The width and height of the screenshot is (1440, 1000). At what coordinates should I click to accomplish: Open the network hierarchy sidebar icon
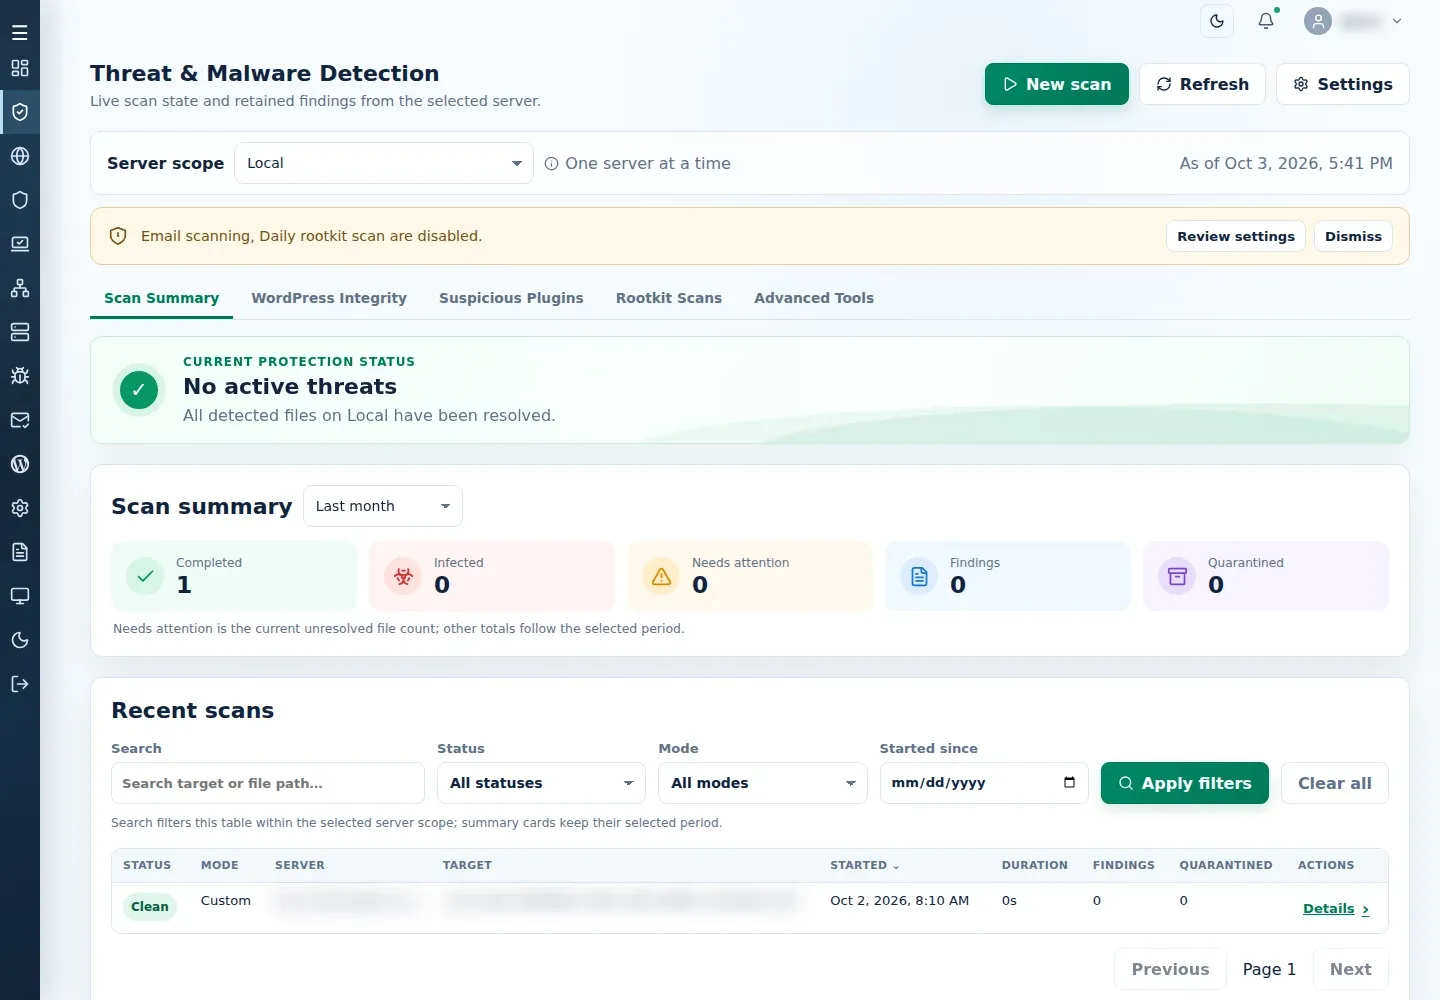[20, 288]
